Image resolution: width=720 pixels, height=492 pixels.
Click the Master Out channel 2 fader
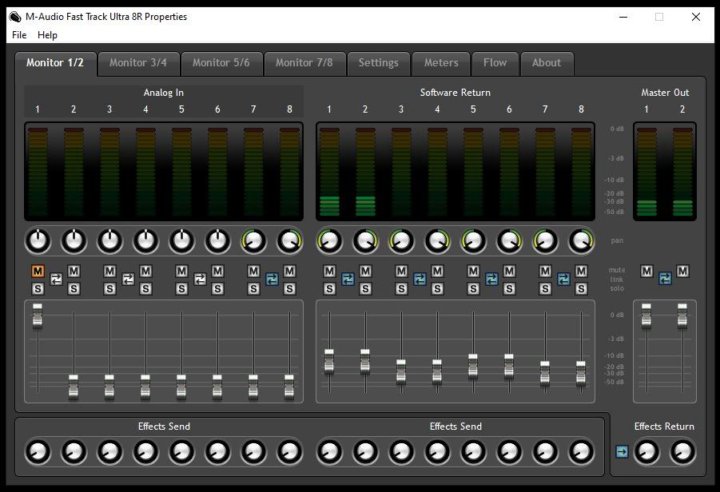[682, 313]
